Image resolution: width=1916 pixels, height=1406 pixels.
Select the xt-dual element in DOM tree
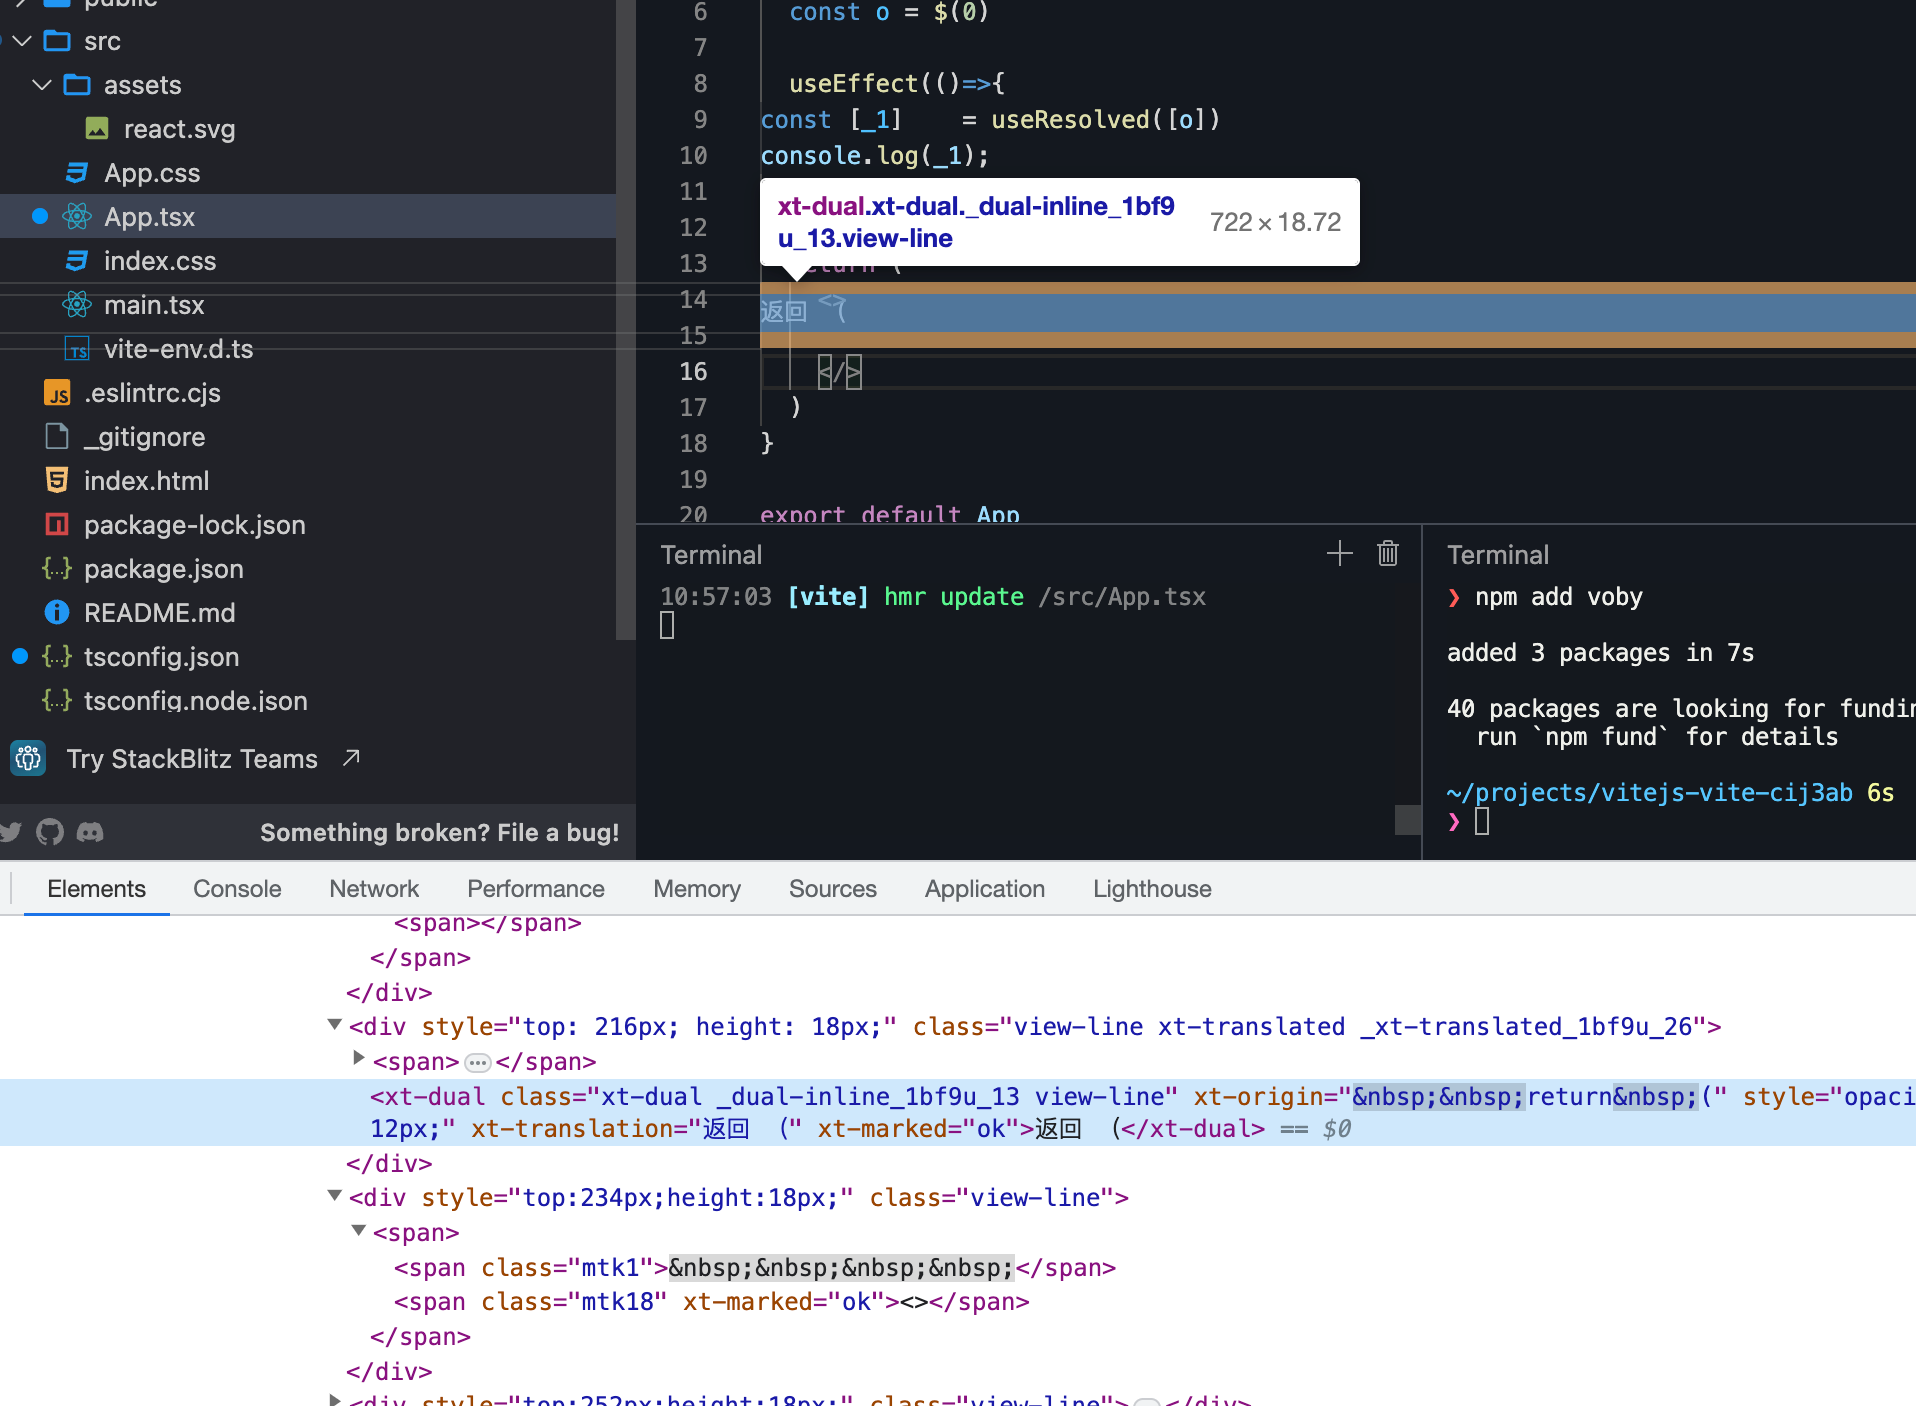coord(958,1113)
